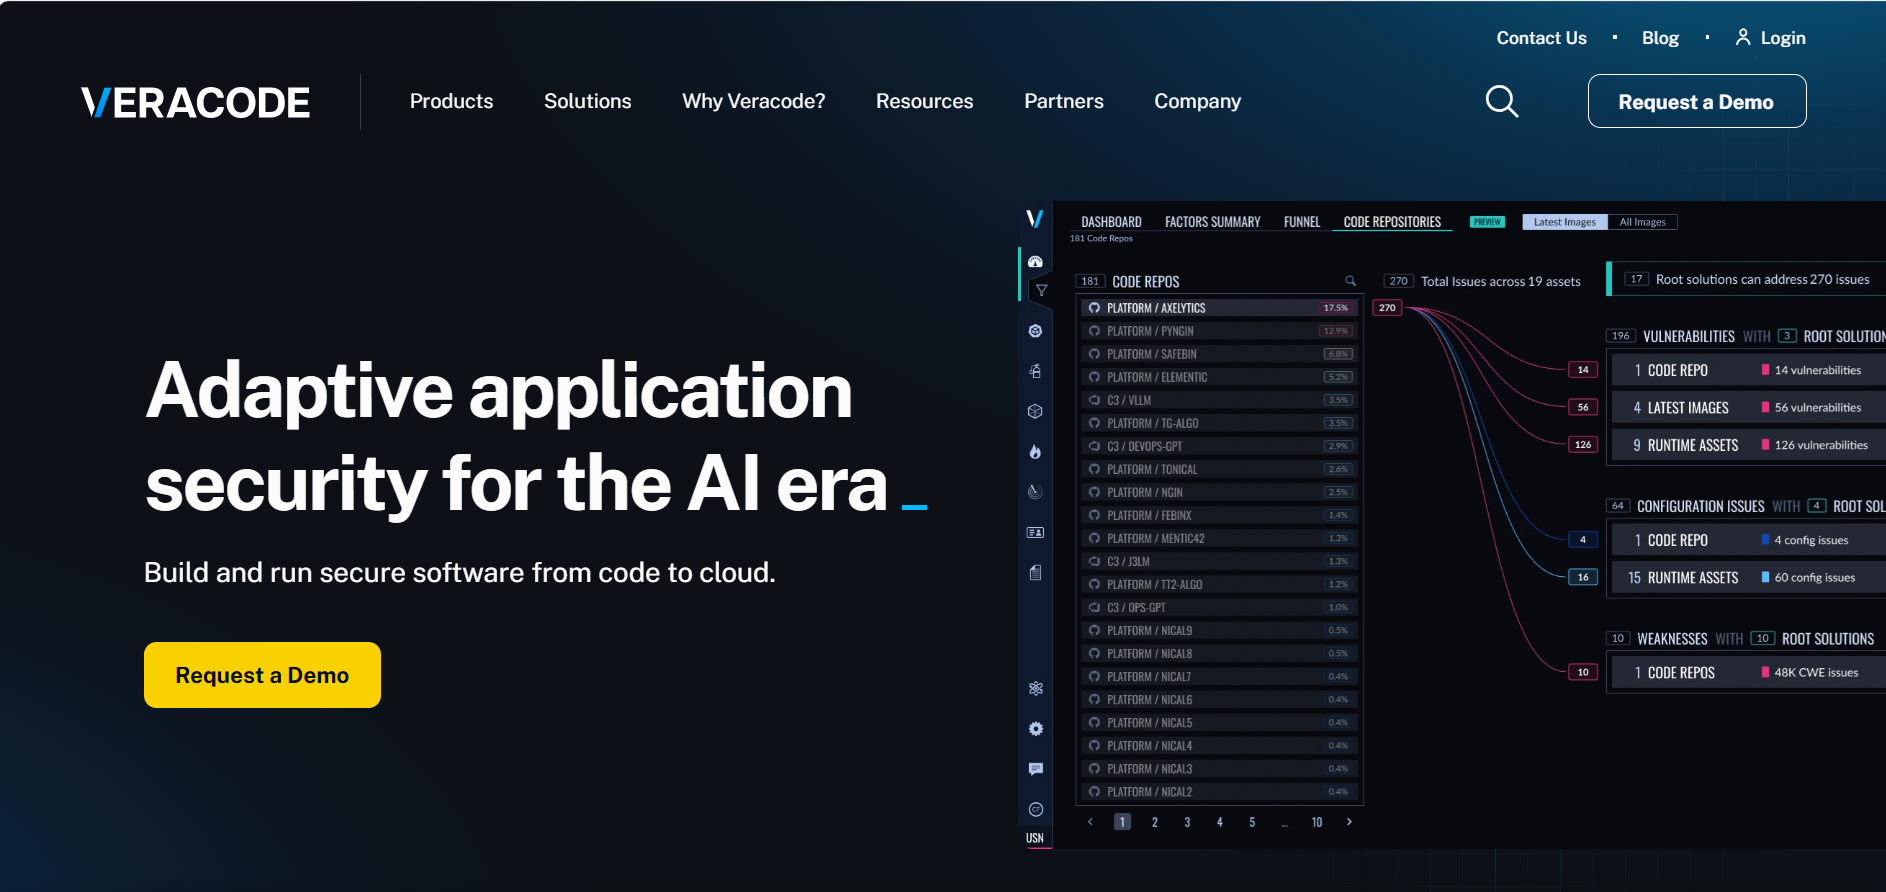
Task: Go to page 10 of code repos
Action: coord(1316,822)
